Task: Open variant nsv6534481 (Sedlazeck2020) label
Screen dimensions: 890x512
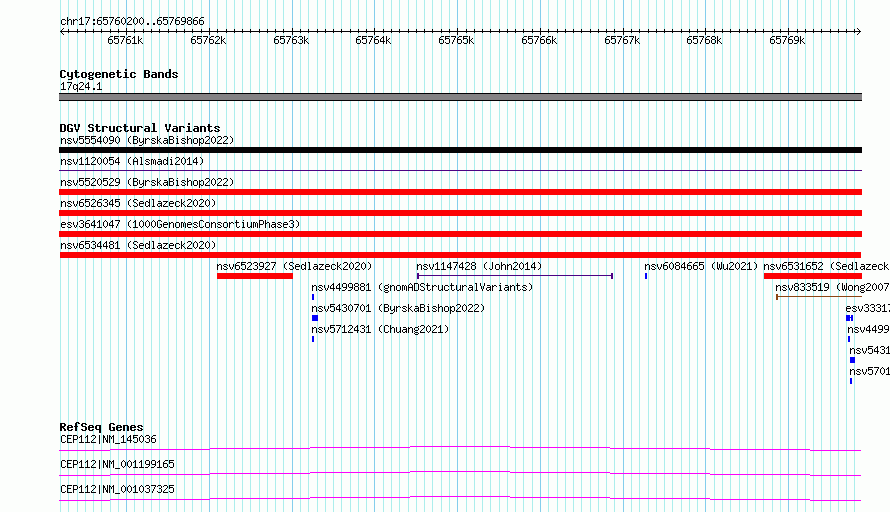Action: [x=138, y=245]
